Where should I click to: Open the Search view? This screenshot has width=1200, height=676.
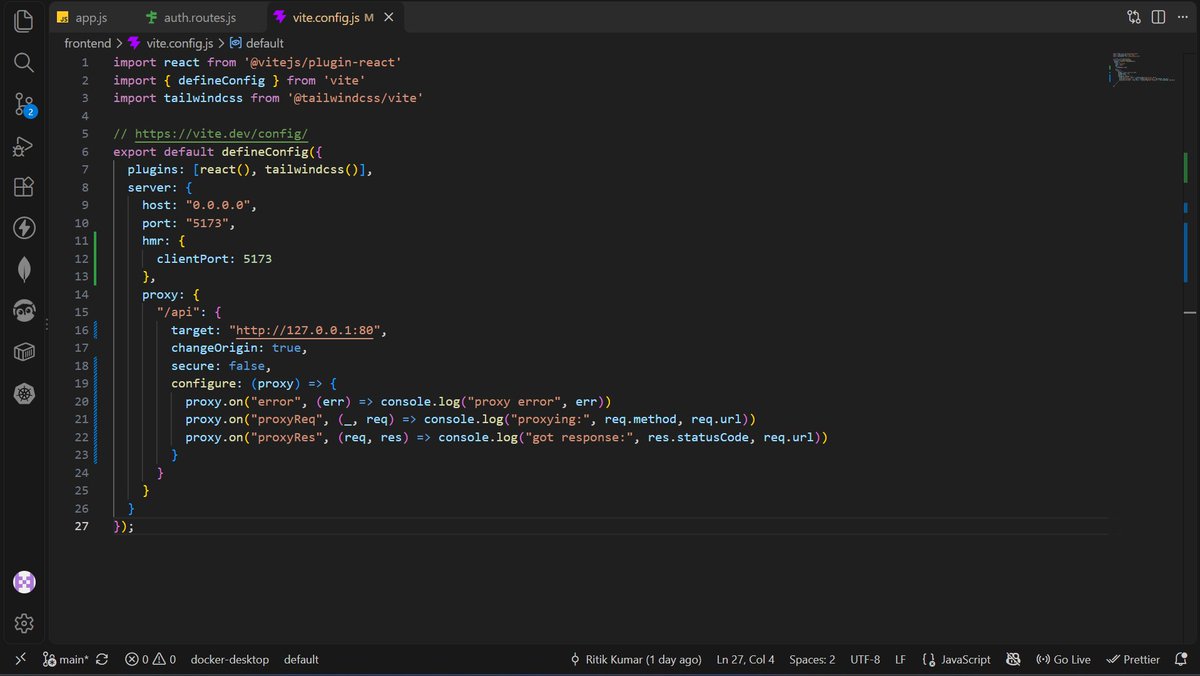[x=24, y=62]
